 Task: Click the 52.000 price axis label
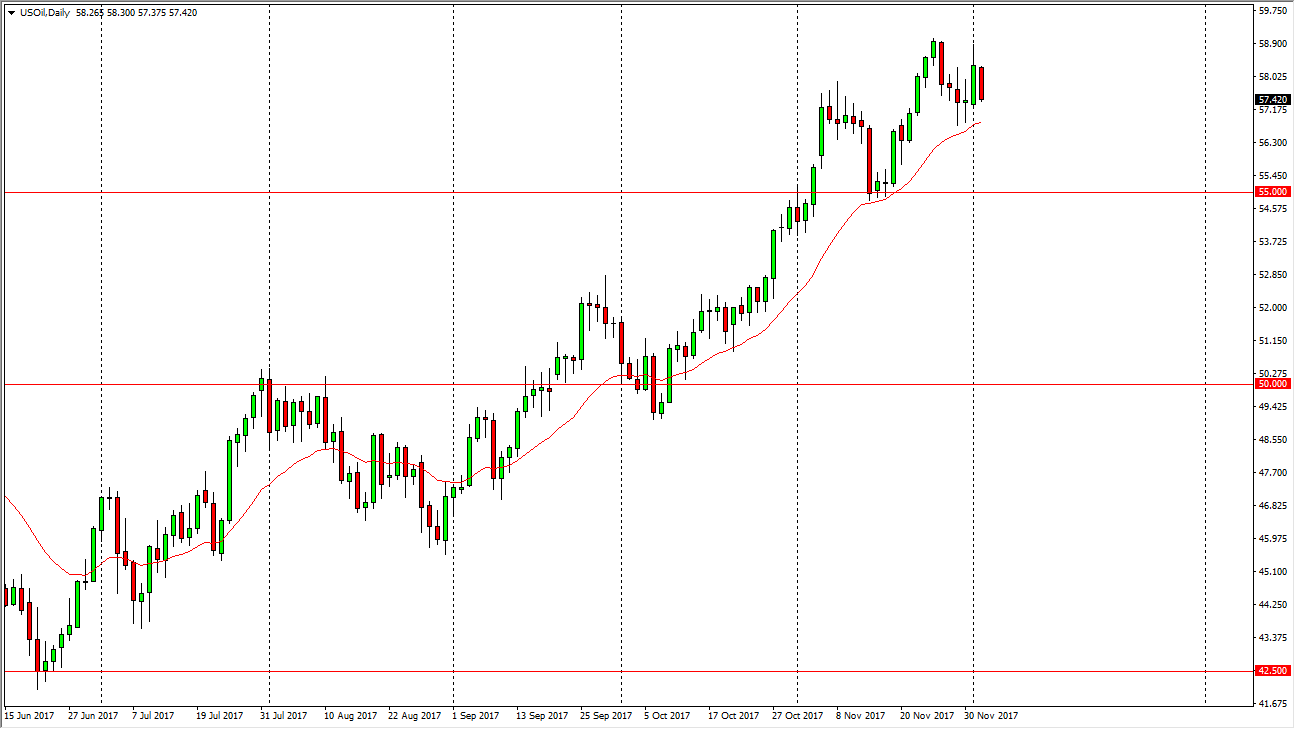coord(1272,308)
